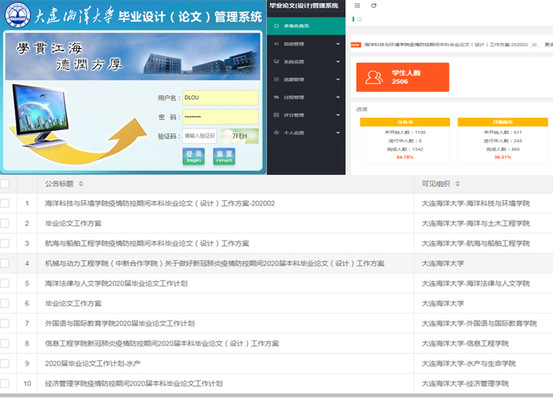Click the home icon in the breadcrumb bar

[x=359, y=19]
